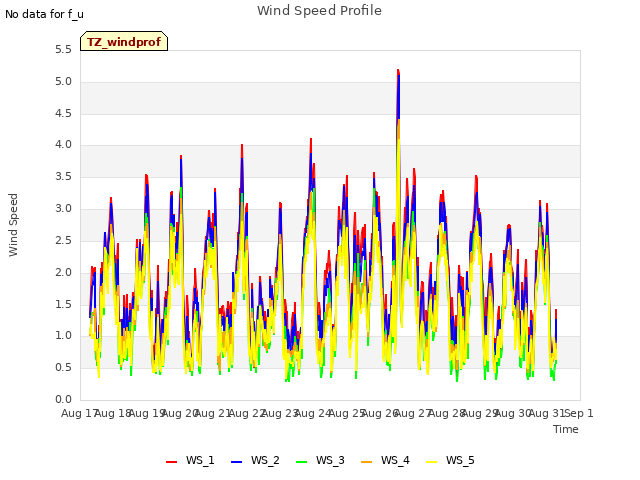The width and height of the screenshot is (640, 480).
Task: Click the 0.0 y-axis tick label
Action: pos(63,400)
